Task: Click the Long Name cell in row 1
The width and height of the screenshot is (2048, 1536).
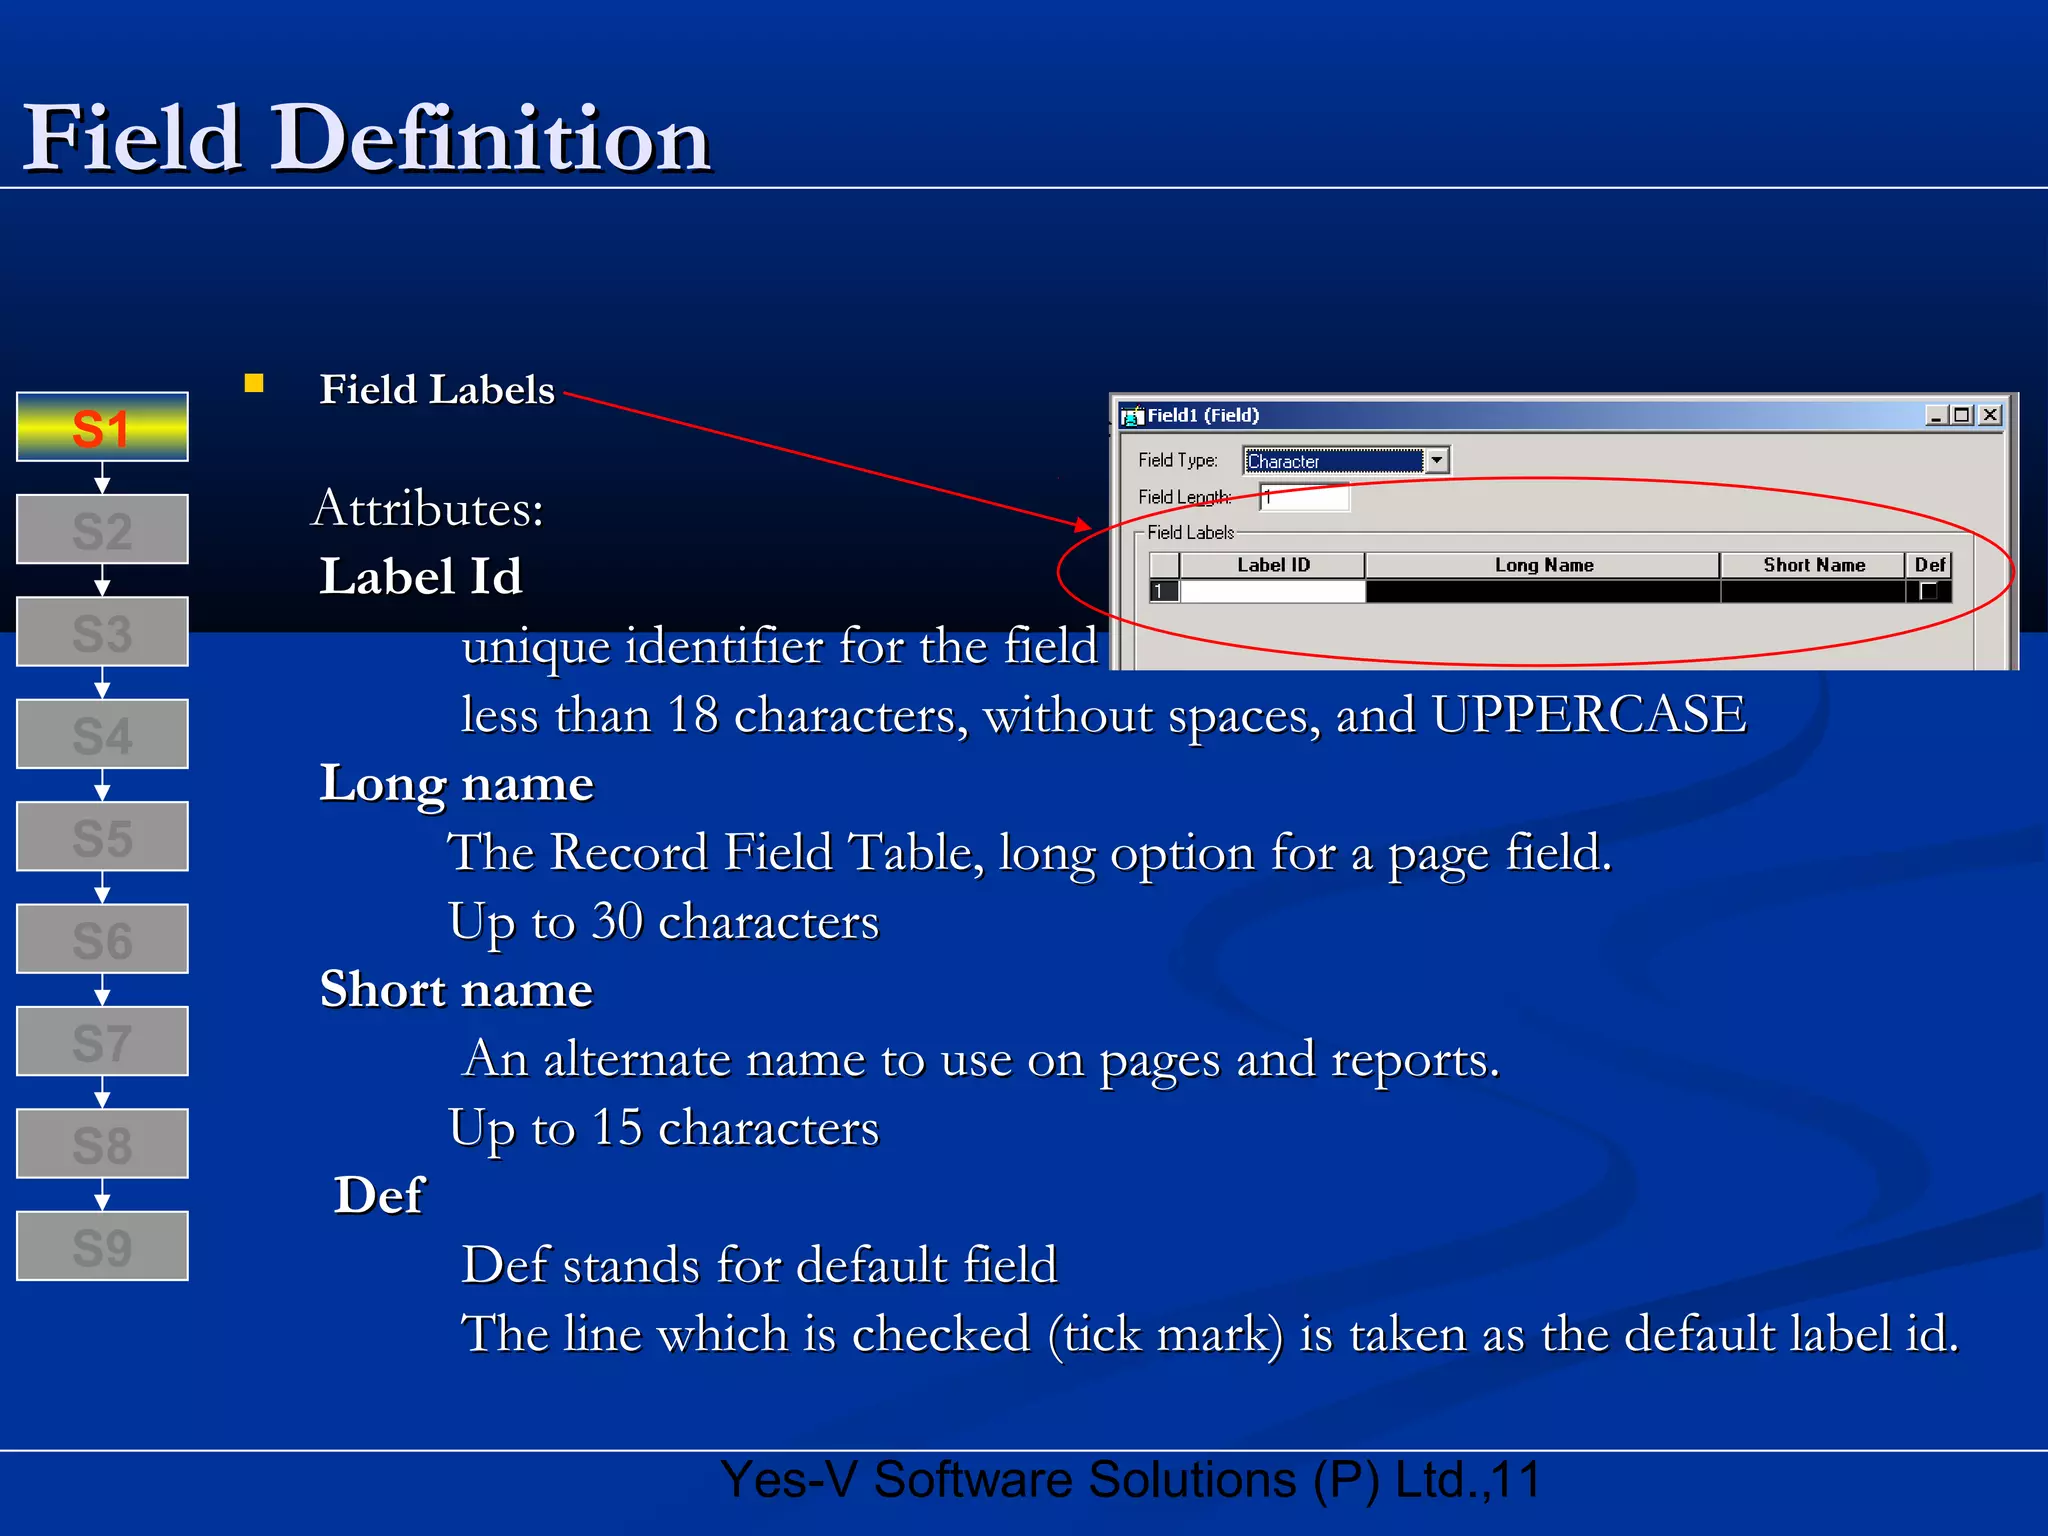Action: coord(1543,591)
